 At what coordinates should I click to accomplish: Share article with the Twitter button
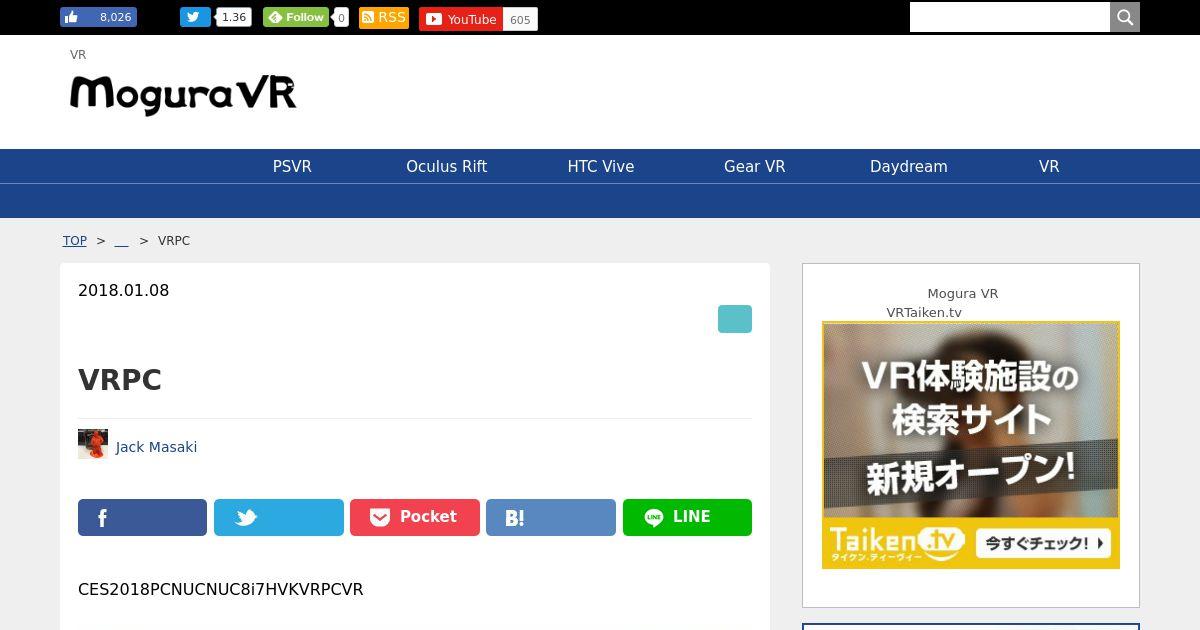(x=279, y=517)
